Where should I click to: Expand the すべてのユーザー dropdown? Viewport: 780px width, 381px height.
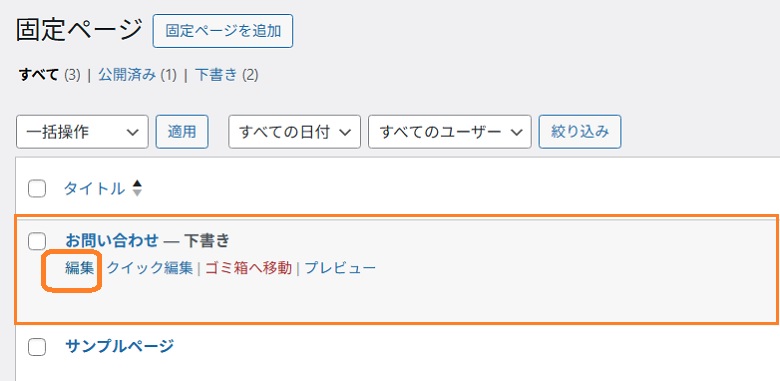(450, 132)
